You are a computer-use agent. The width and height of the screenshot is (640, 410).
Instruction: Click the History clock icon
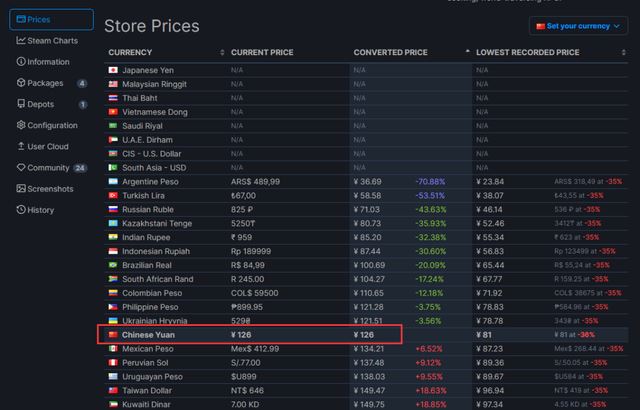point(21,210)
